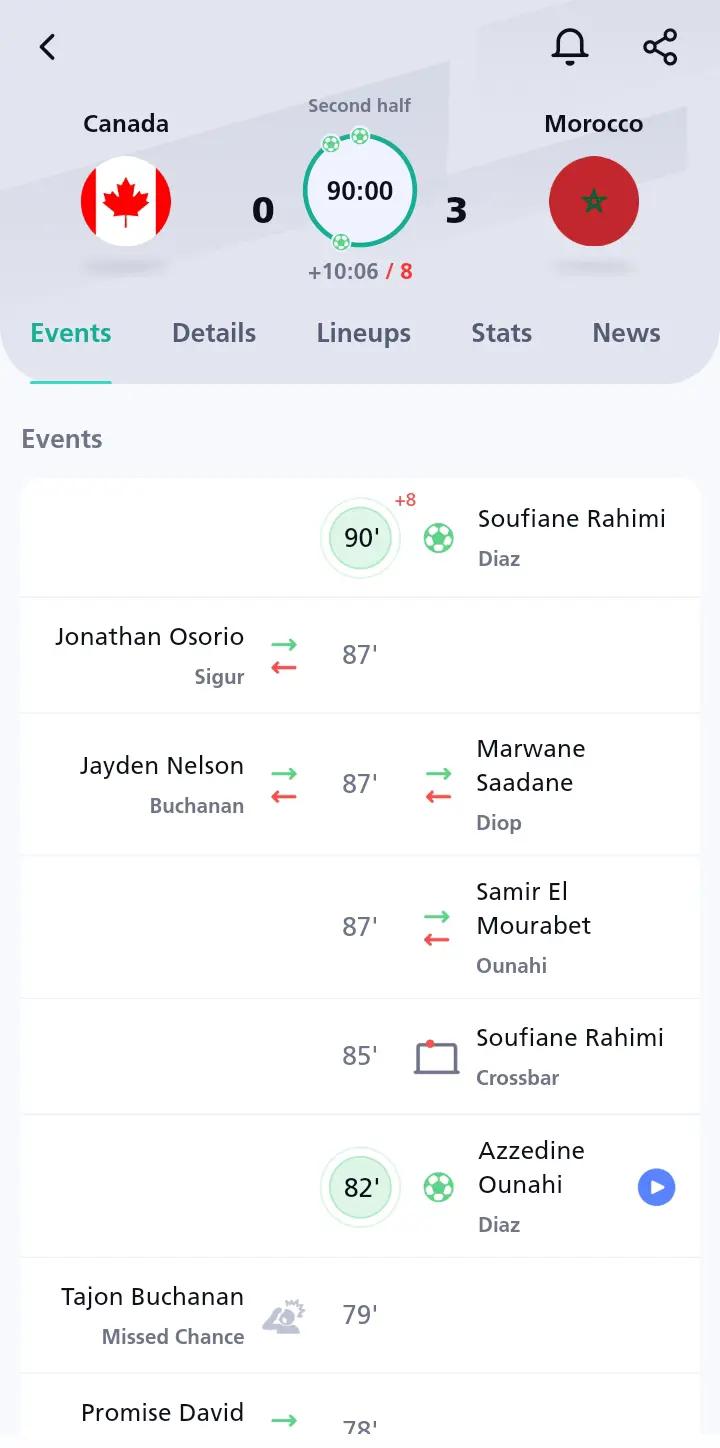Screen dimensions: 720x1448
Task: Tap the goal ball icon next to Azzedine Ounahi
Action: pos(438,1187)
